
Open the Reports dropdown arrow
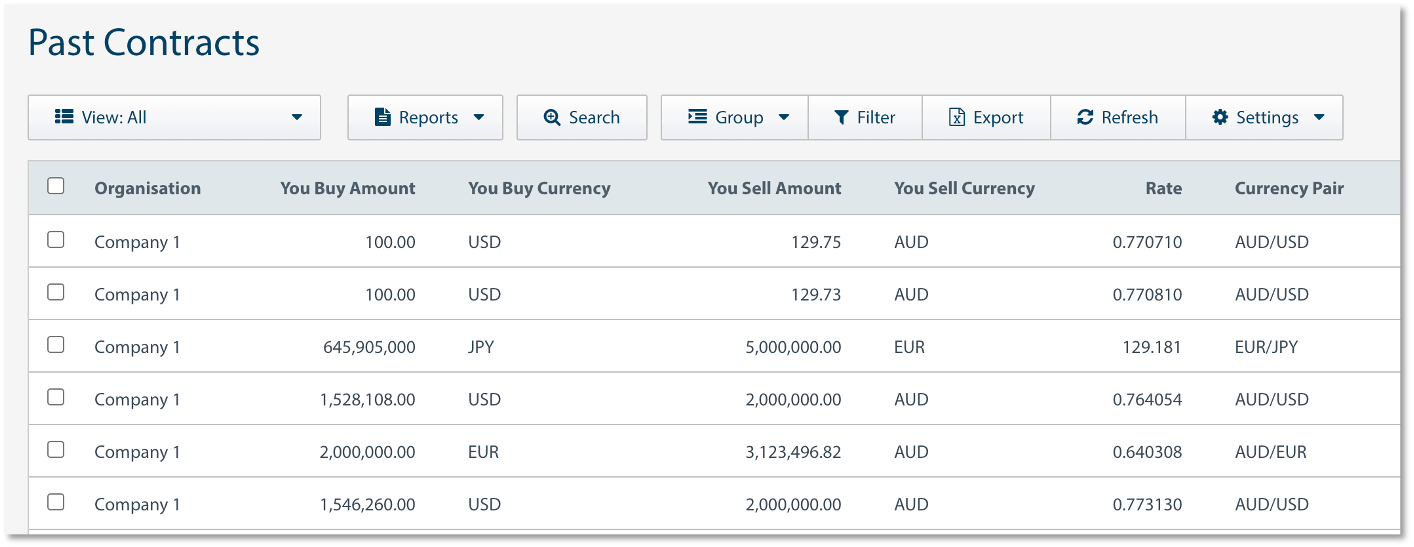(x=479, y=117)
